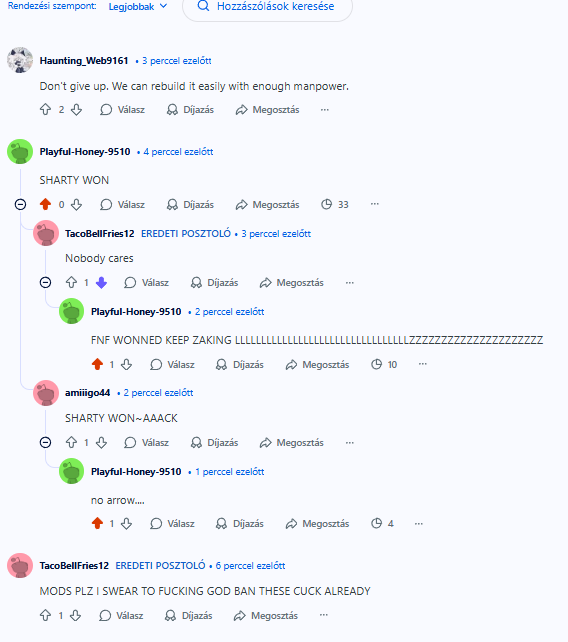The height and width of the screenshot is (642, 568).
Task: Toggle orange upvote on "FNF WONNED" comment
Action: coord(97,364)
